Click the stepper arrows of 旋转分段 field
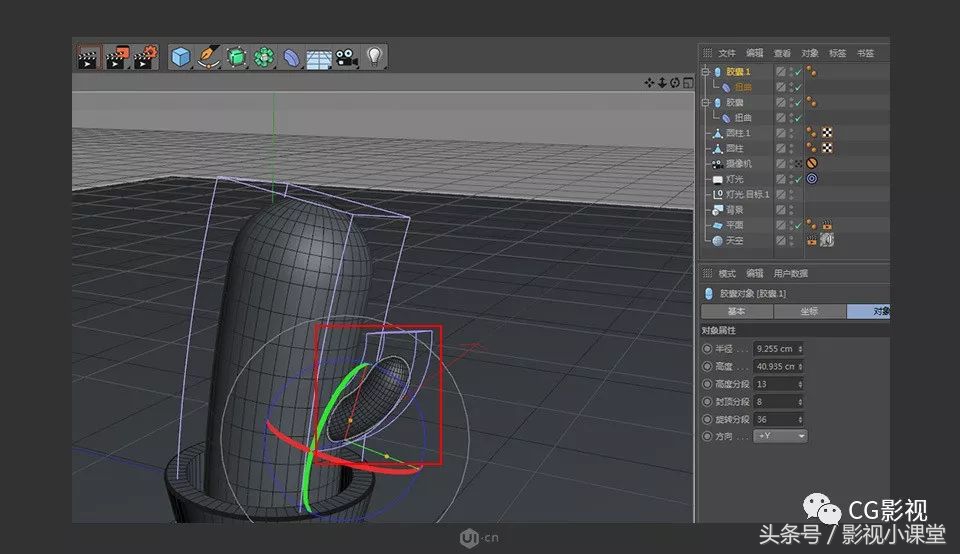Image resolution: width=960 pixels, height=554 pixels. point(800,420)
